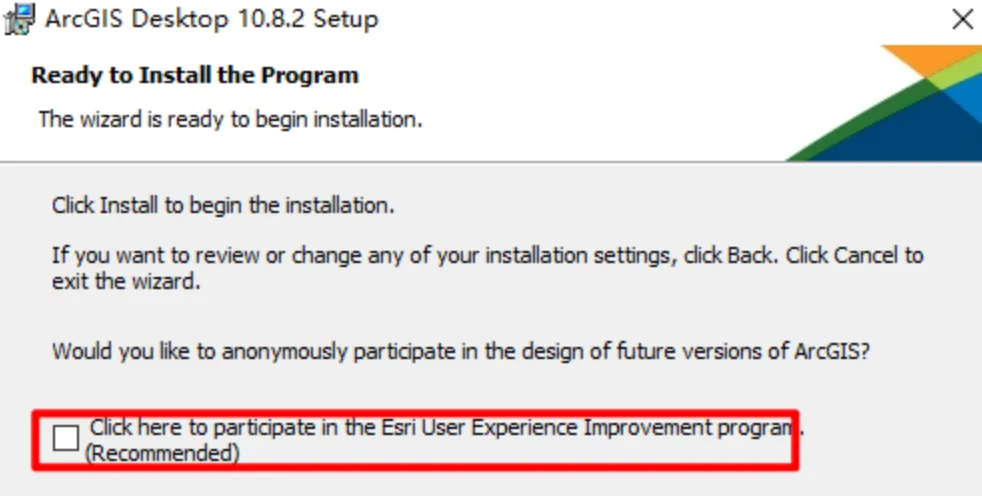
Task: Click the words 'exit the wizard' in the paragraph
Action: tap(125, 281)
